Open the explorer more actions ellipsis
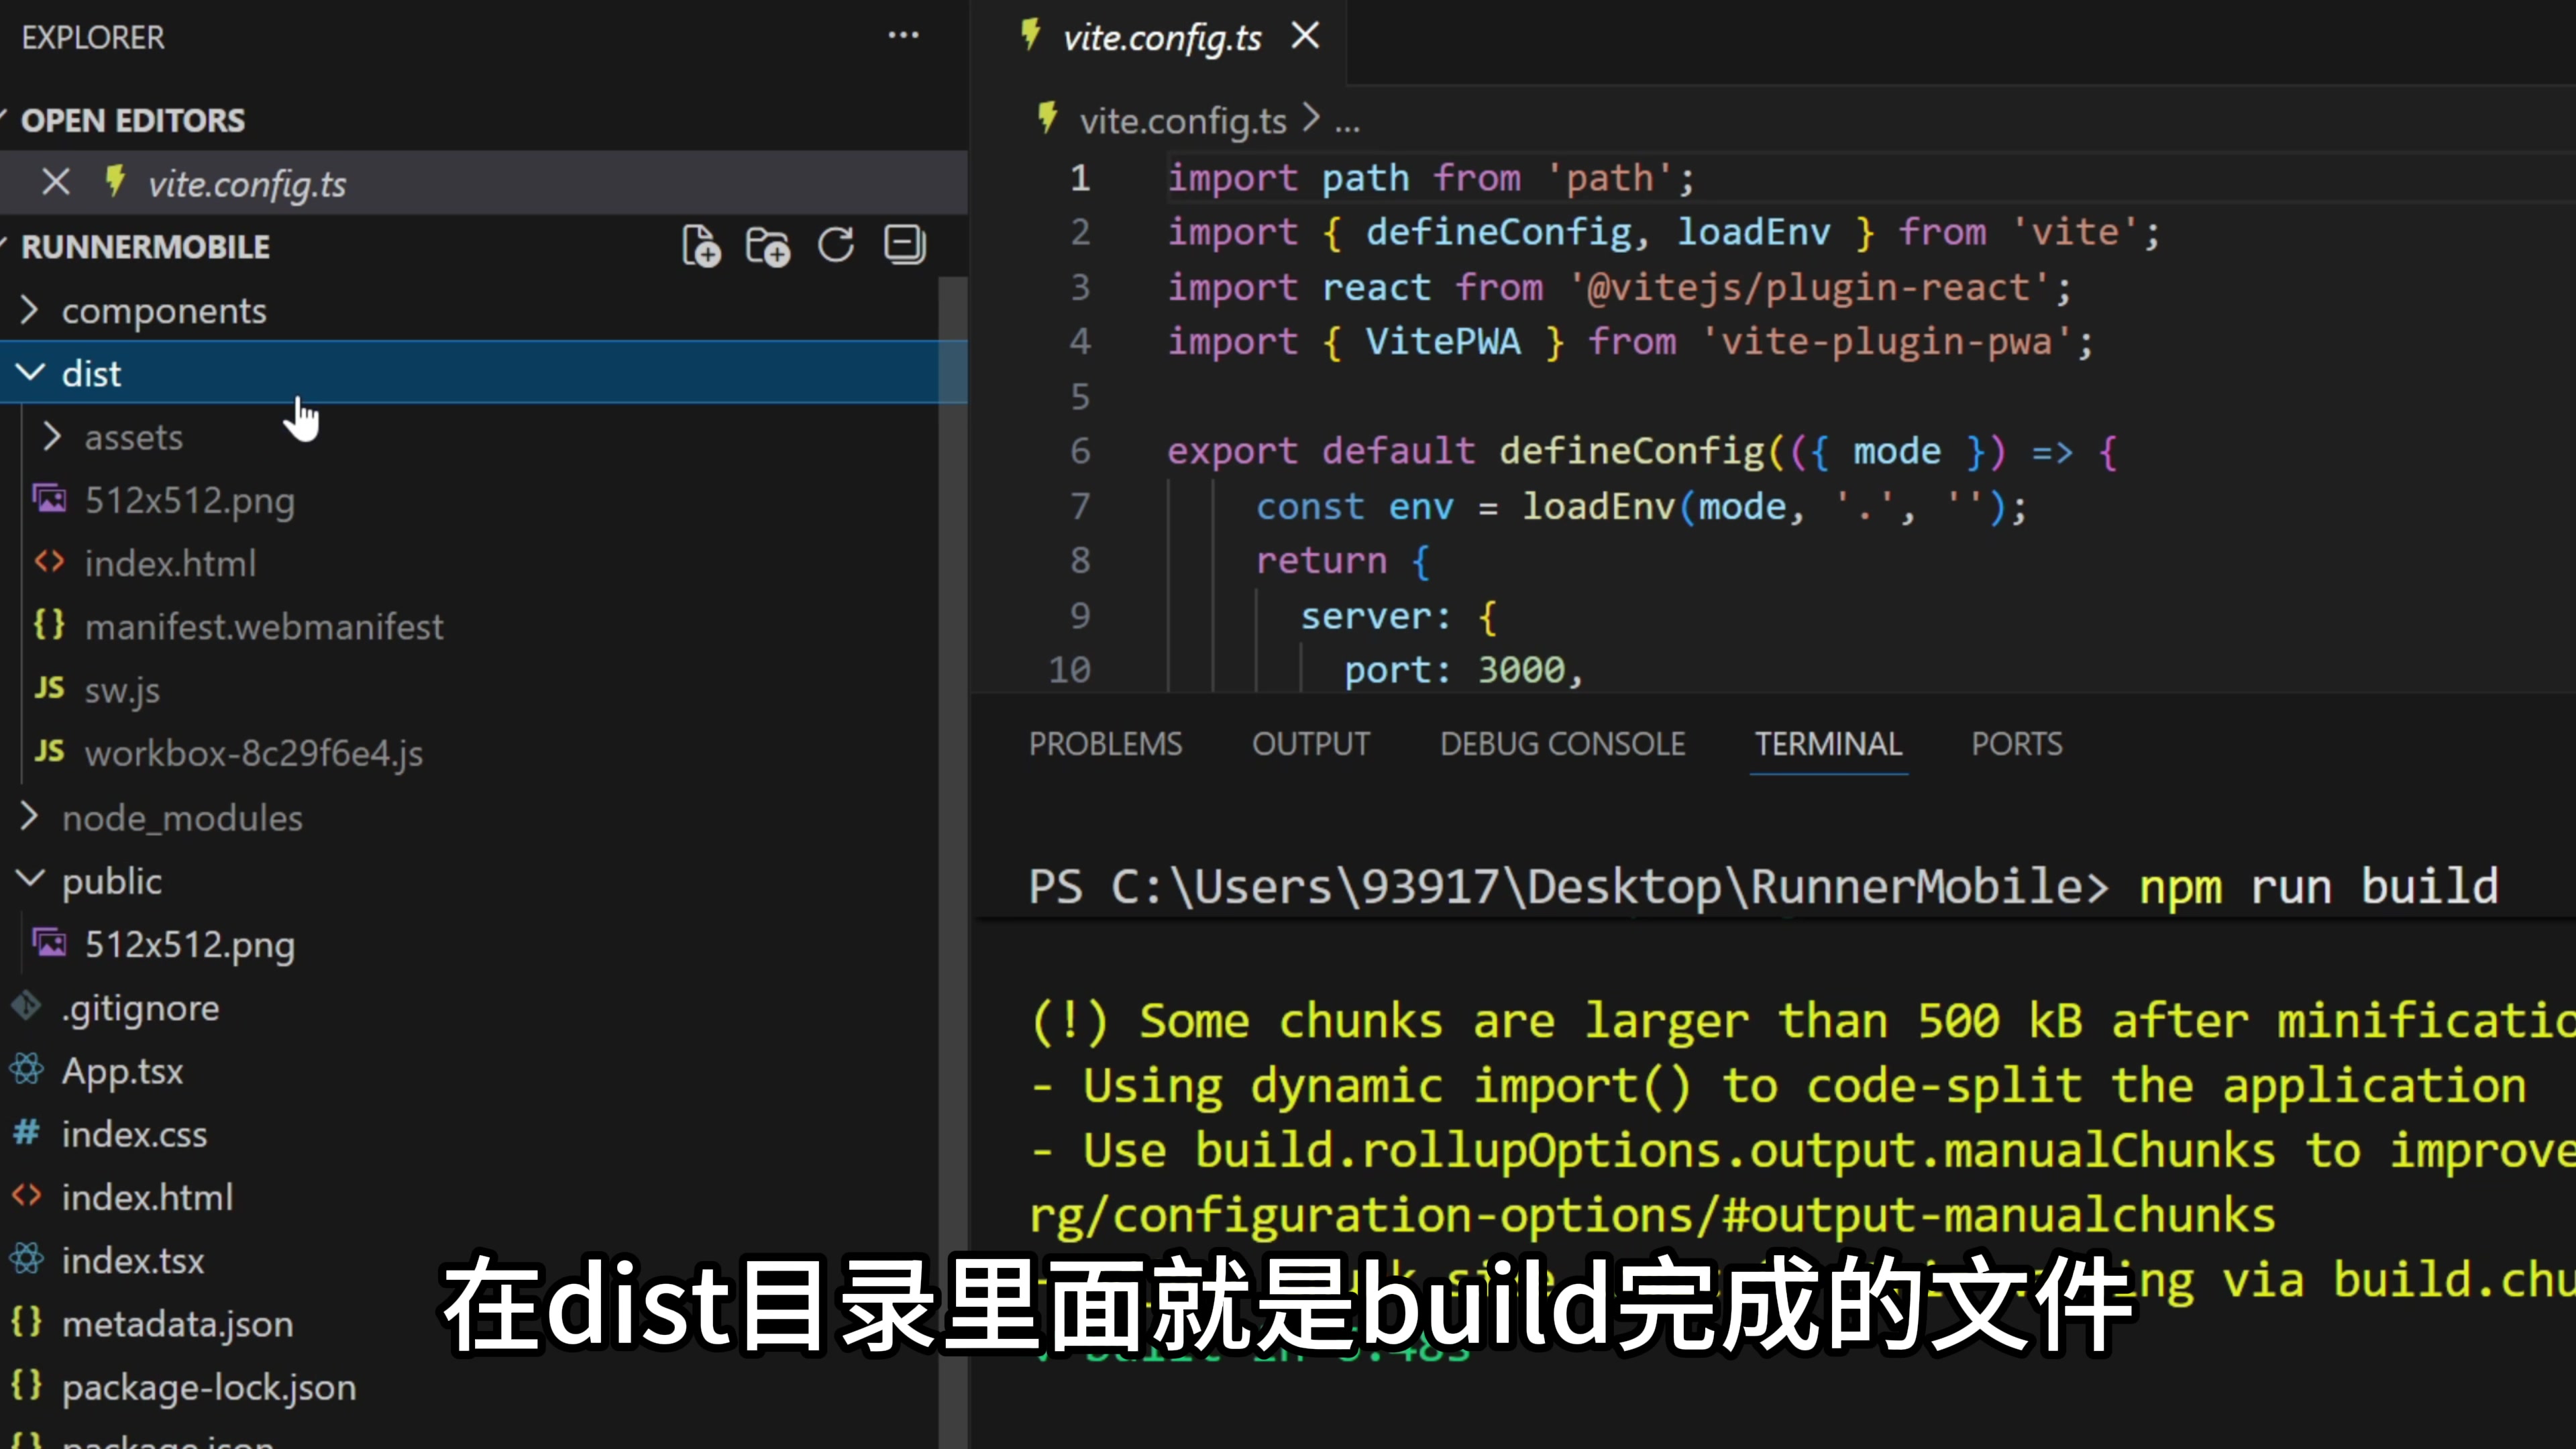This screenshot has width=2576, height=1449. click(903, 36)
